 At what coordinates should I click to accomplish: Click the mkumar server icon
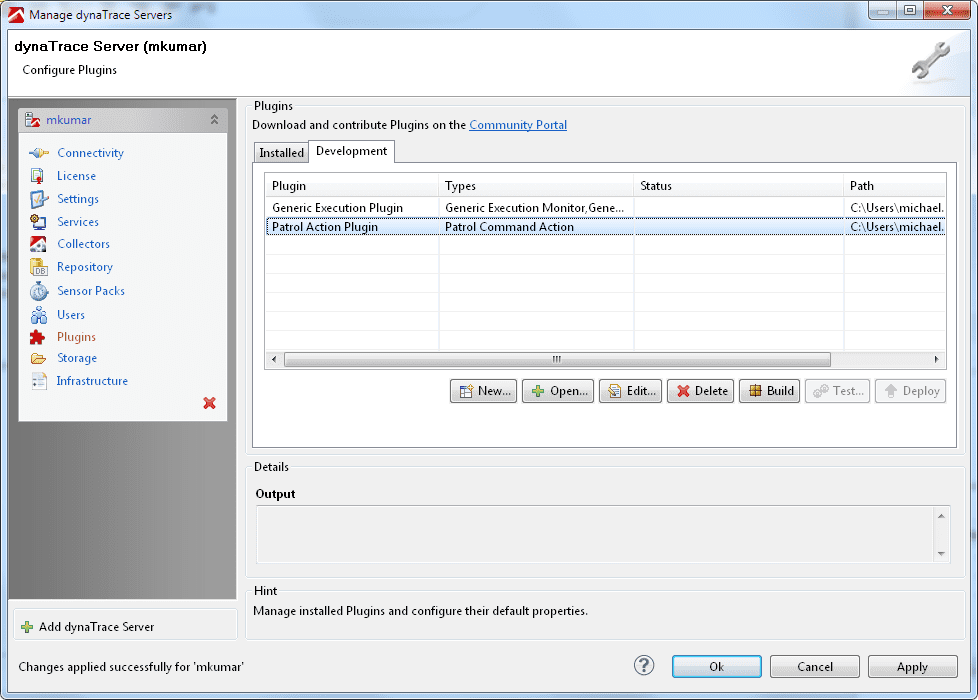[x=32, y=119]
